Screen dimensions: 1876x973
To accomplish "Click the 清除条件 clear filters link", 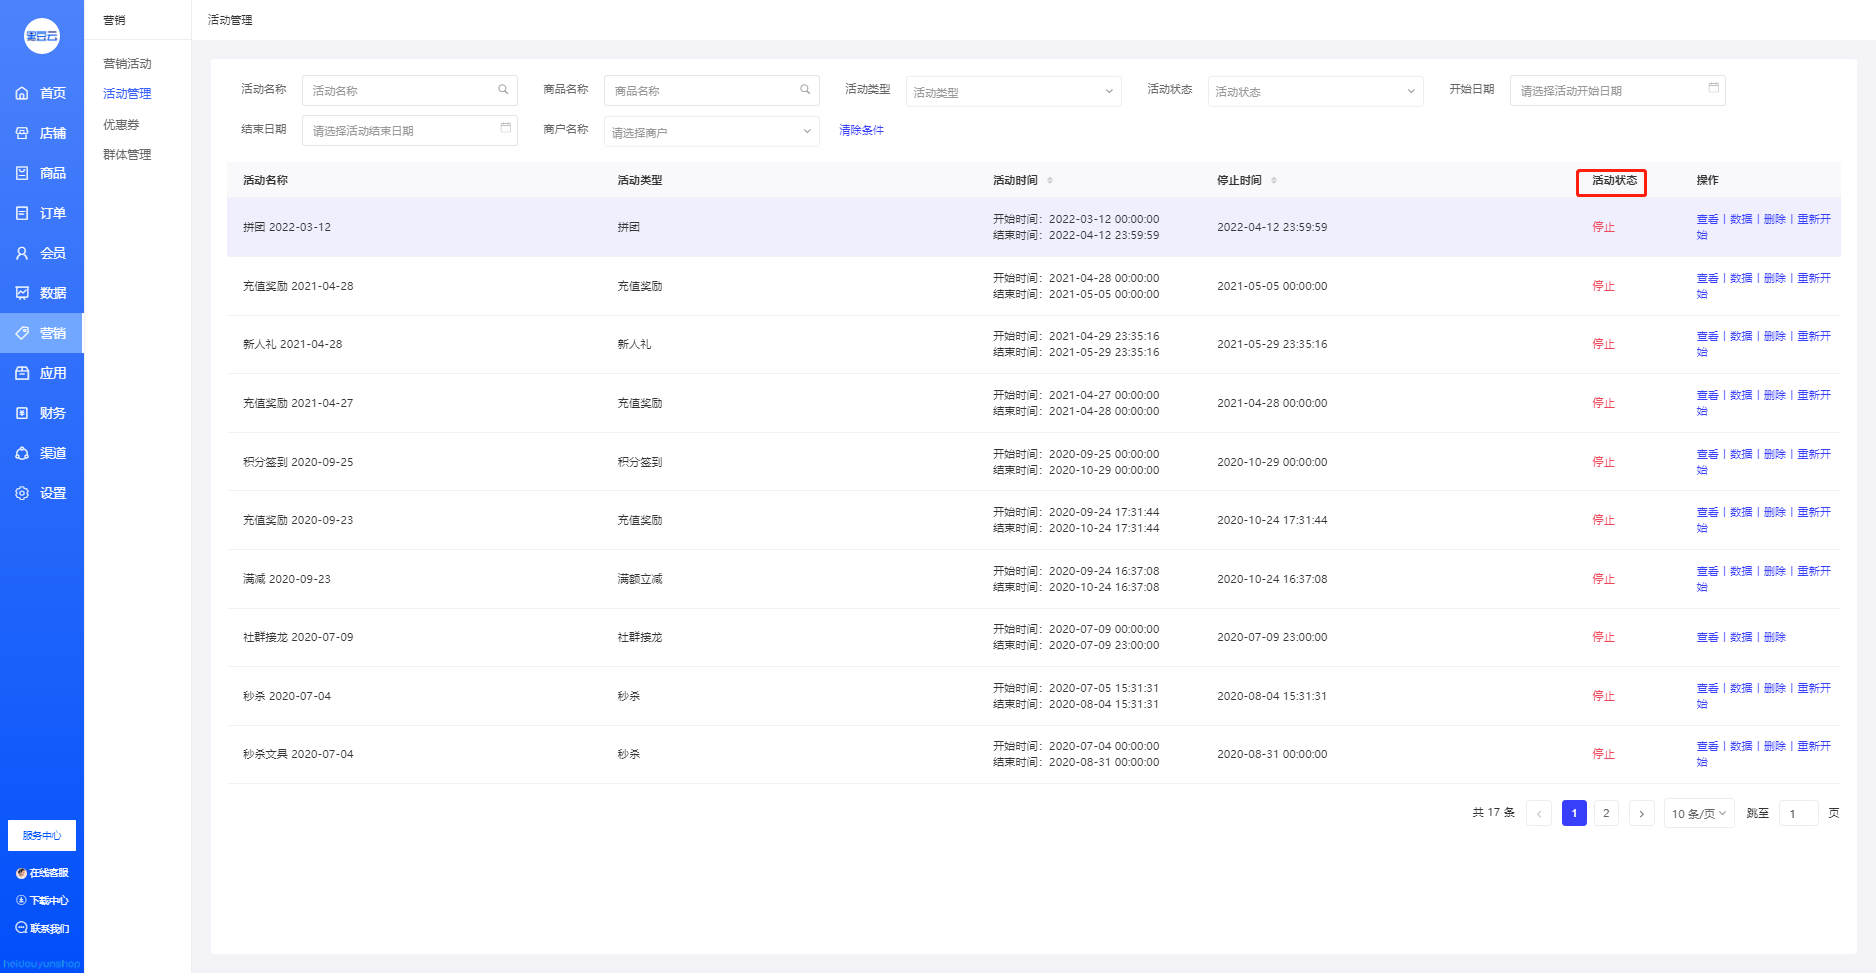I will point(861,130).
